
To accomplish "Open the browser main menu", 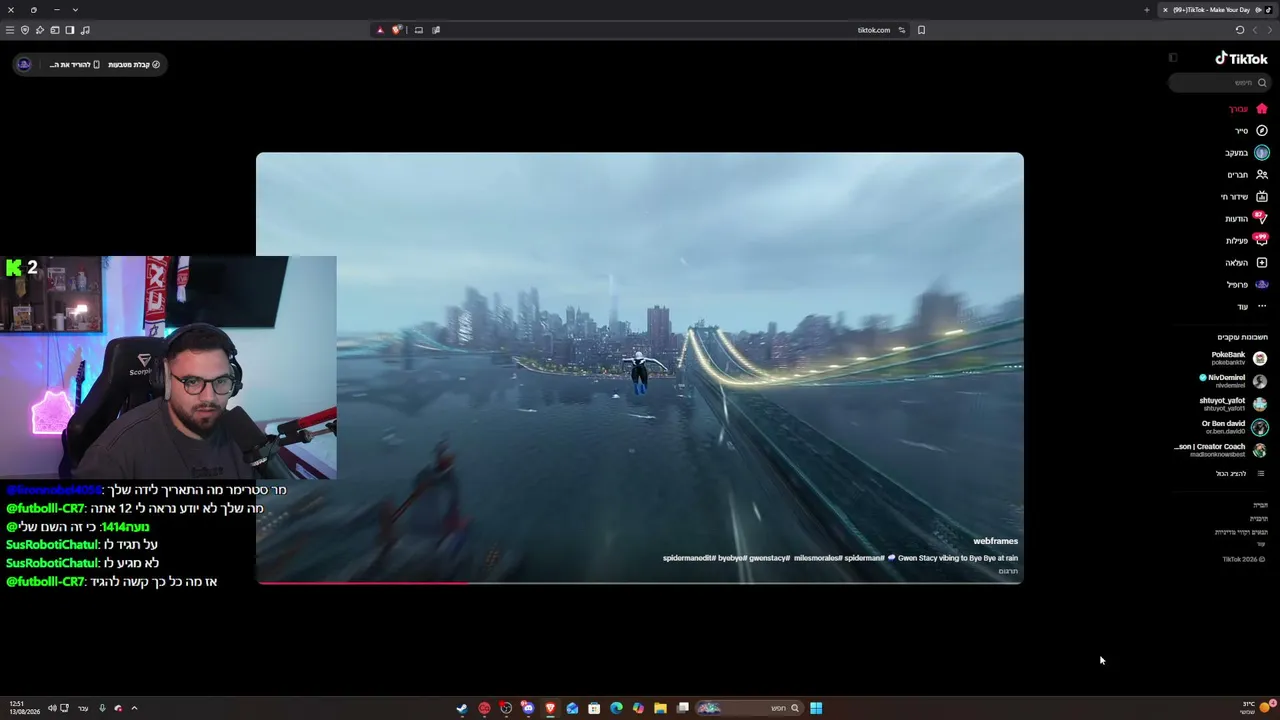I will (10, 30).
